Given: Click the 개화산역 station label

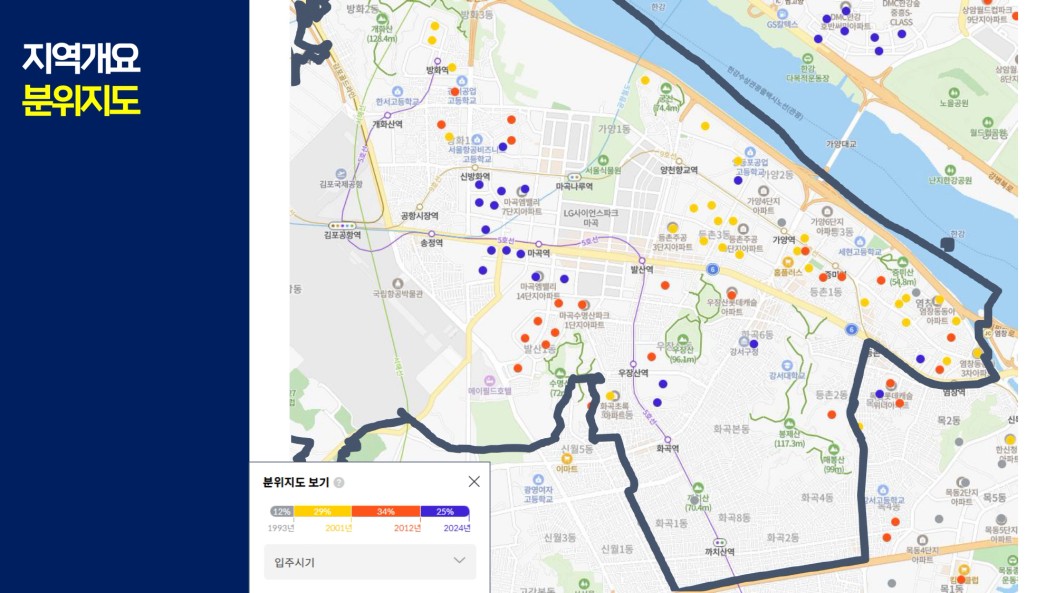Looking at the screenshot, I should click(388, 125).
